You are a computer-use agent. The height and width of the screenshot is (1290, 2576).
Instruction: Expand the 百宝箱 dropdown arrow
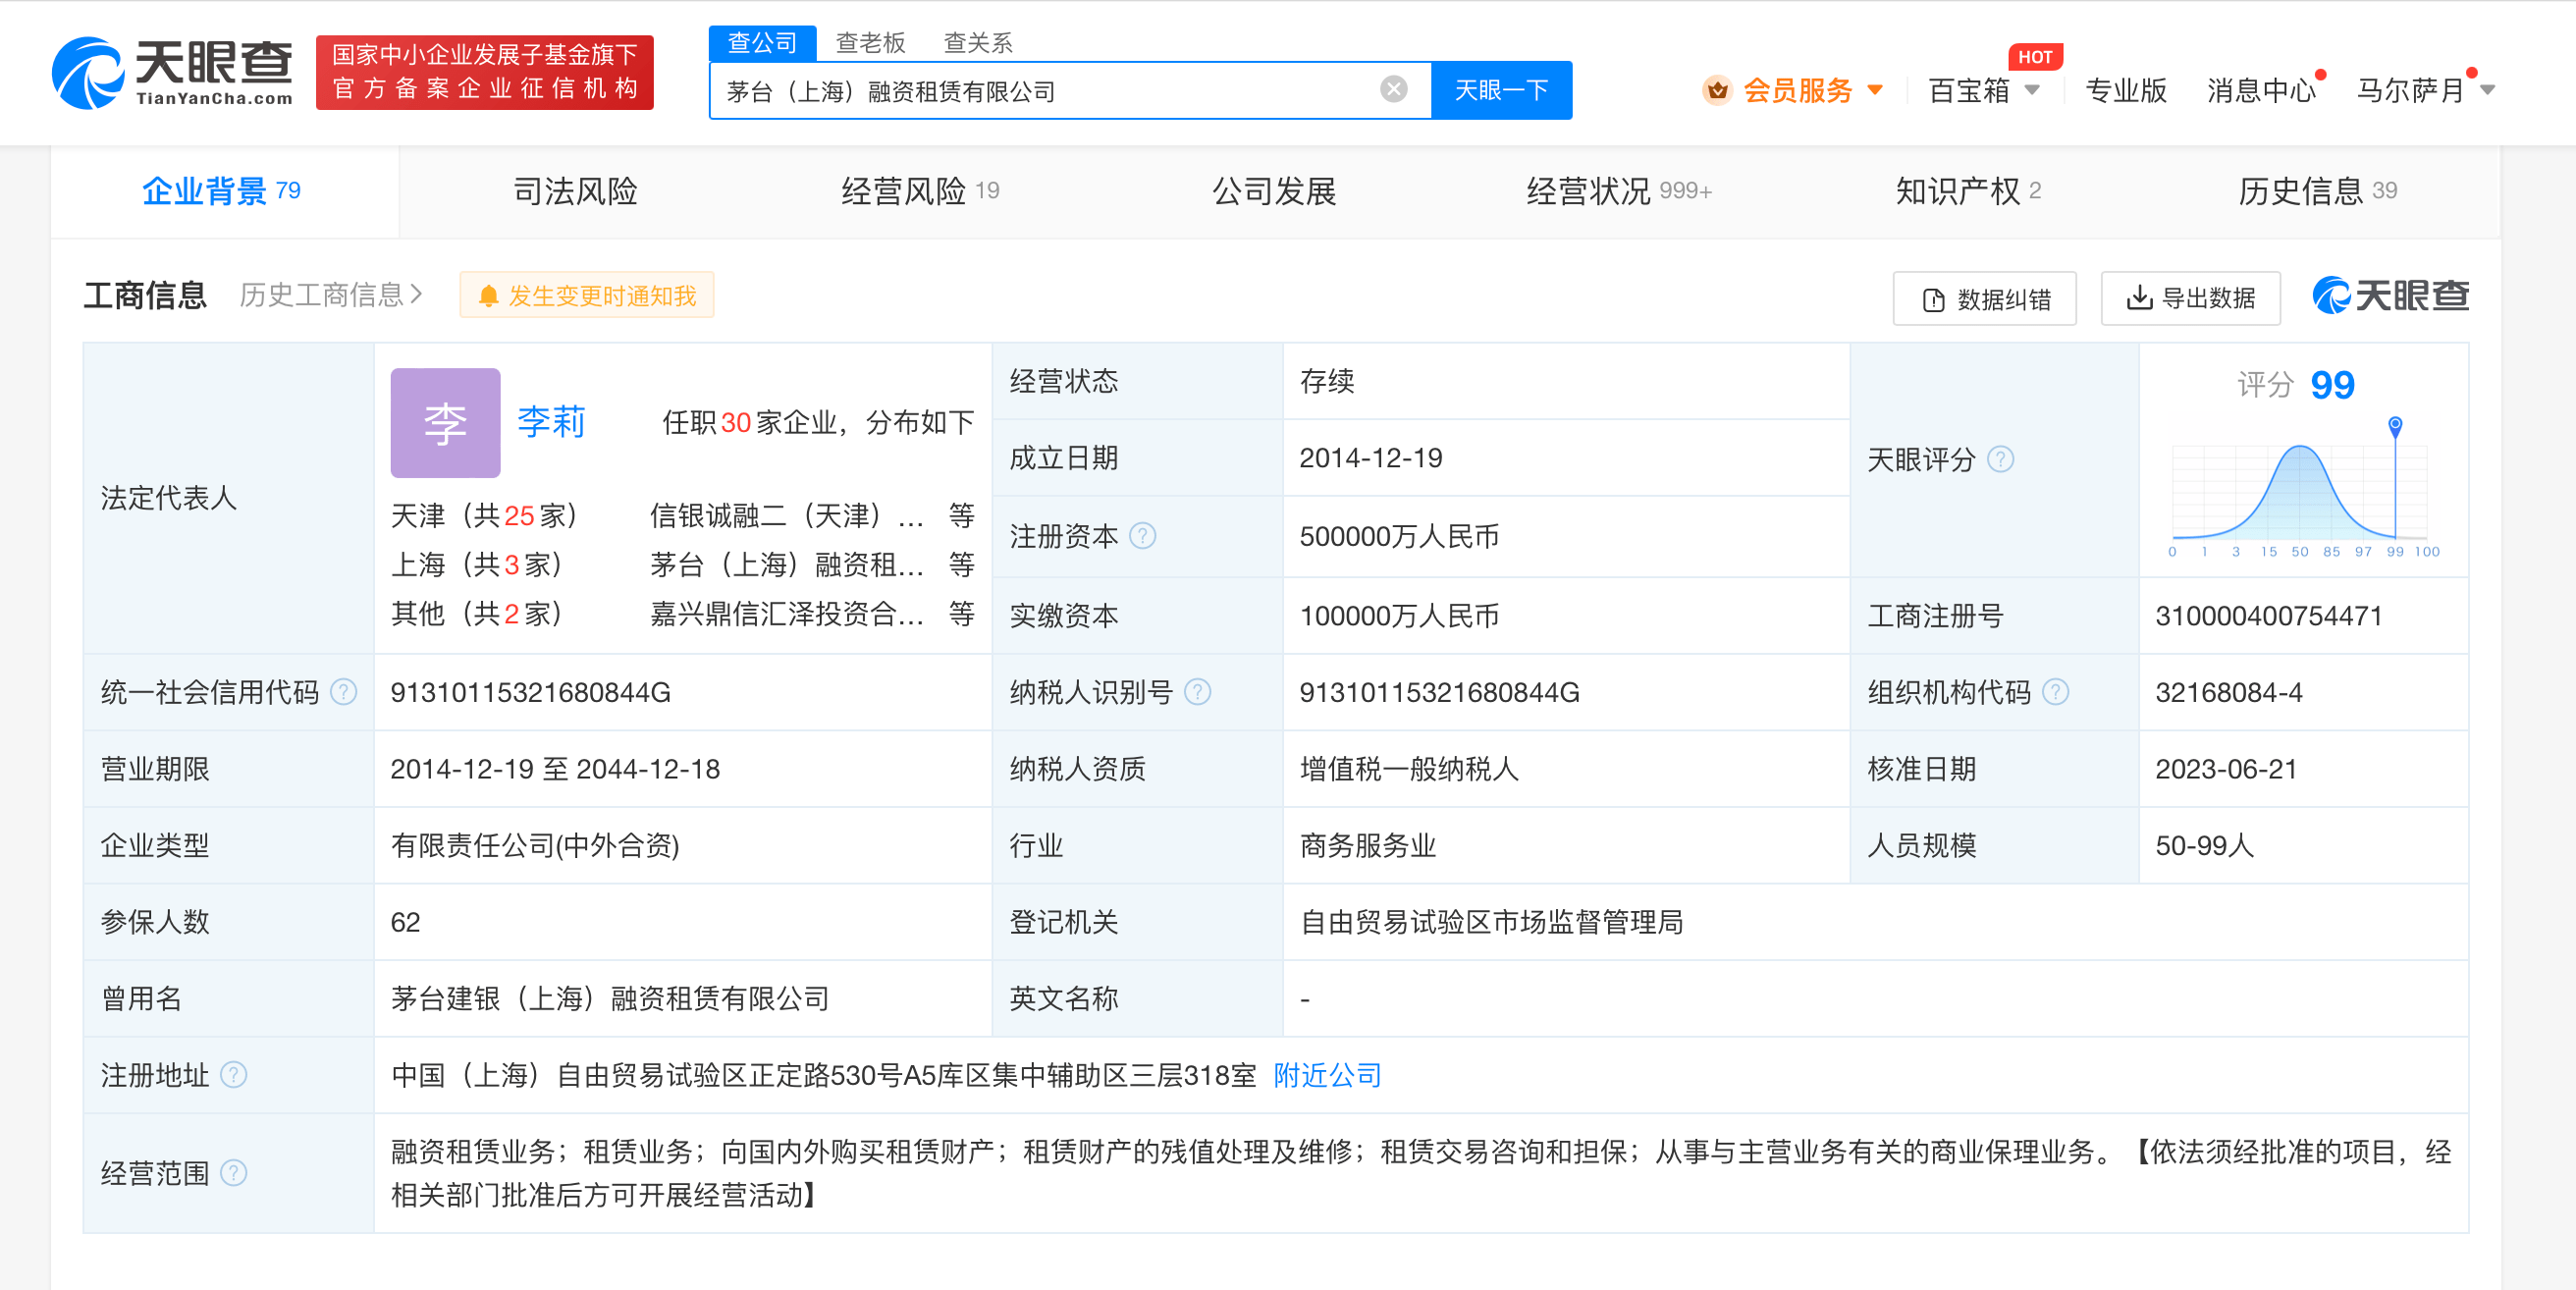point(2032,90)
